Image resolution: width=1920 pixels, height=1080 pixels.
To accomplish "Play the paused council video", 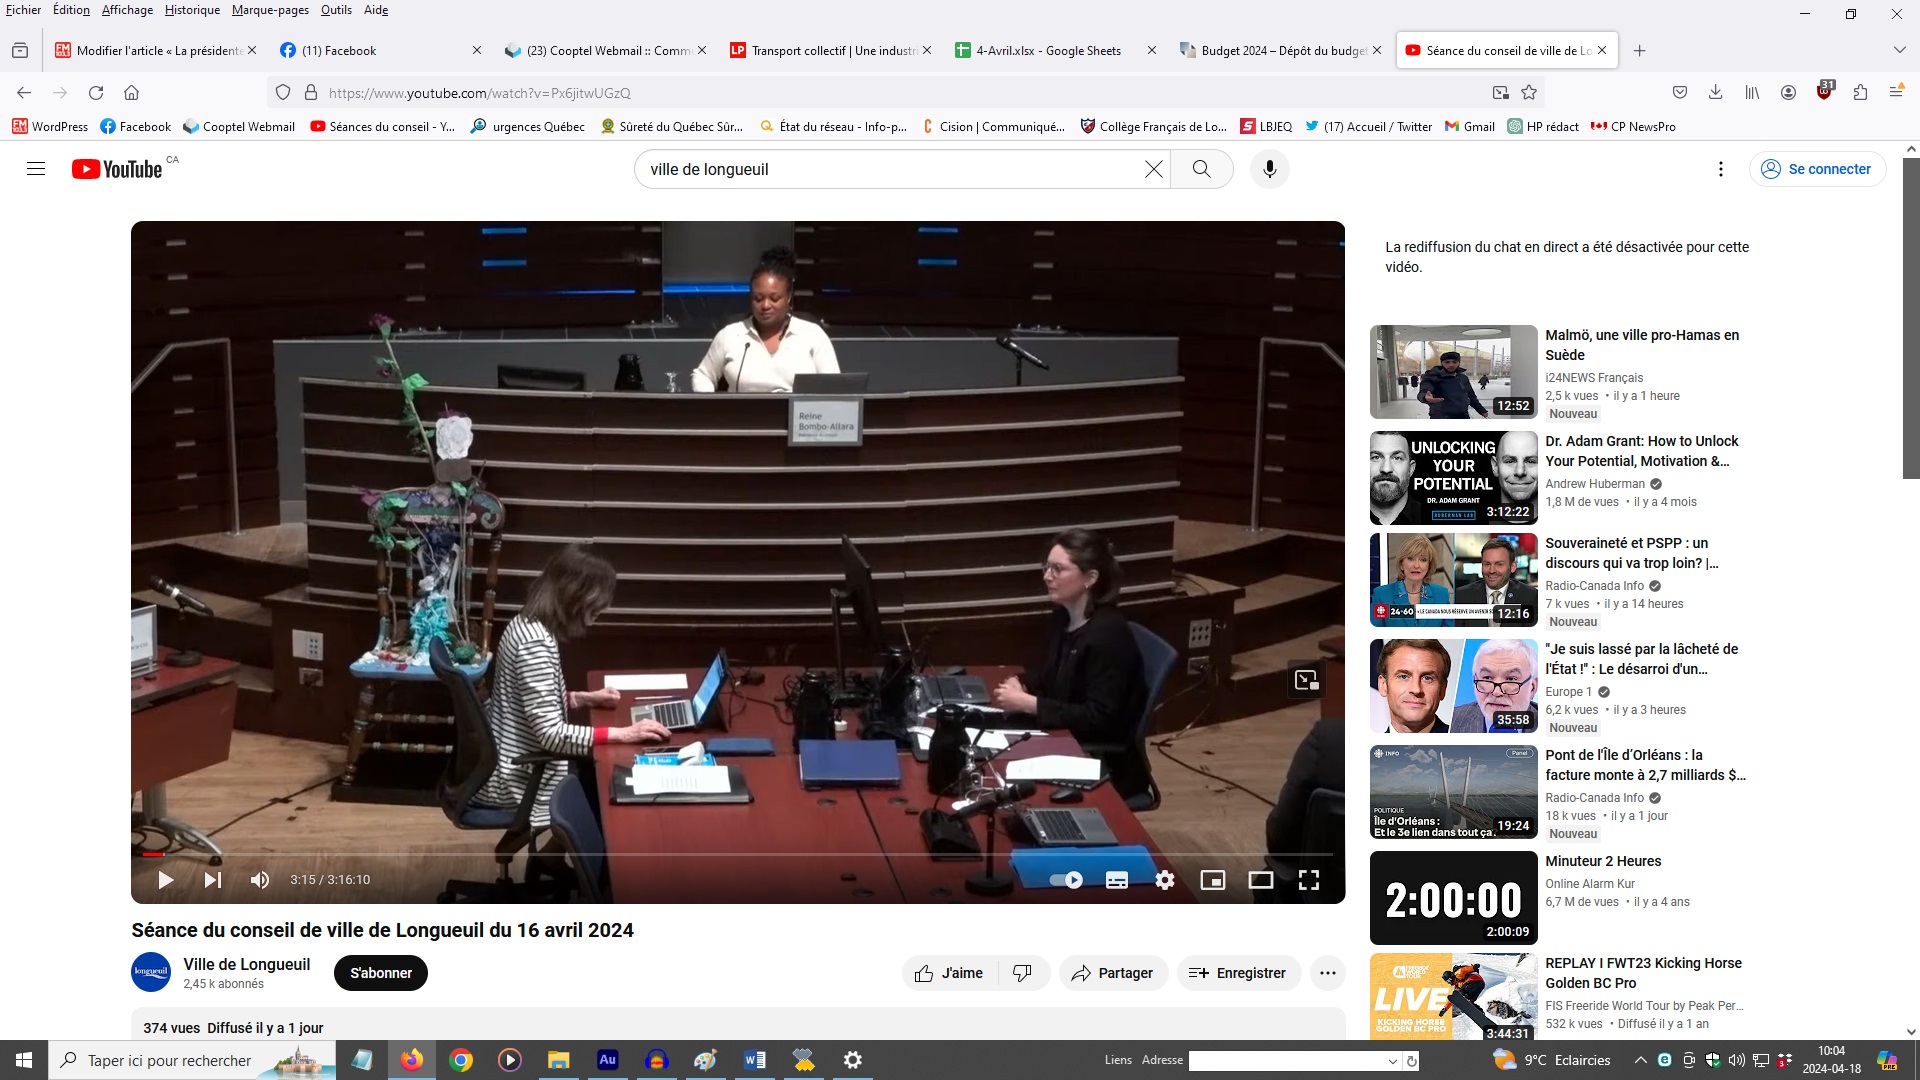I will (166, 880).
